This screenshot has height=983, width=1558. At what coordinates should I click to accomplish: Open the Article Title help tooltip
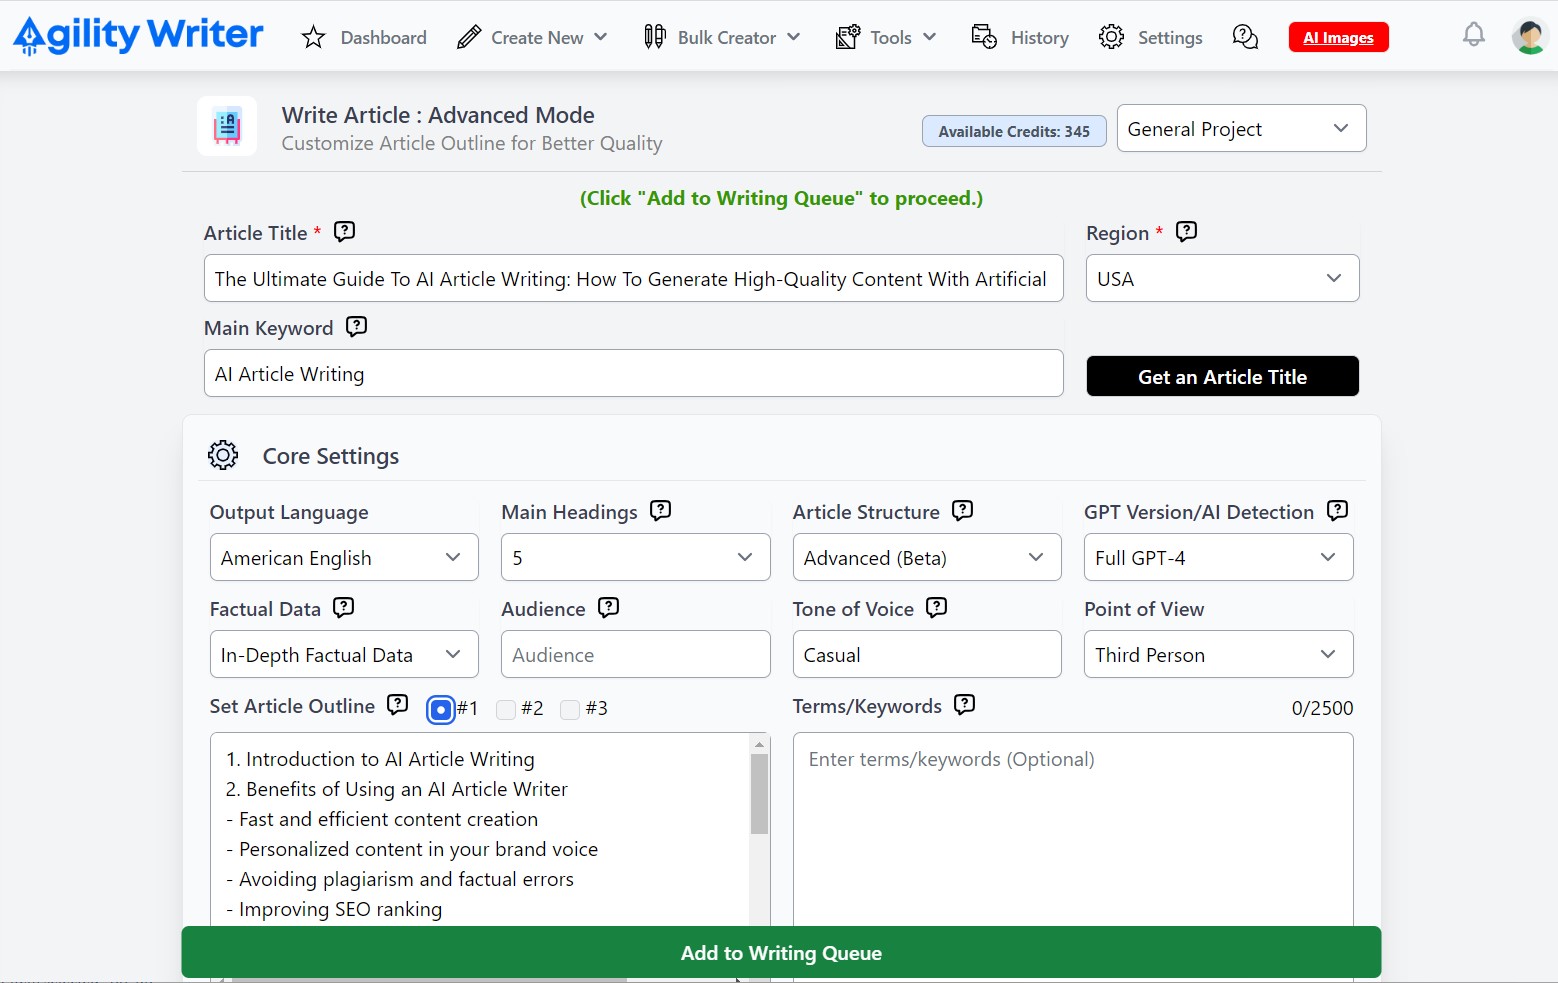tap(344, 231)
